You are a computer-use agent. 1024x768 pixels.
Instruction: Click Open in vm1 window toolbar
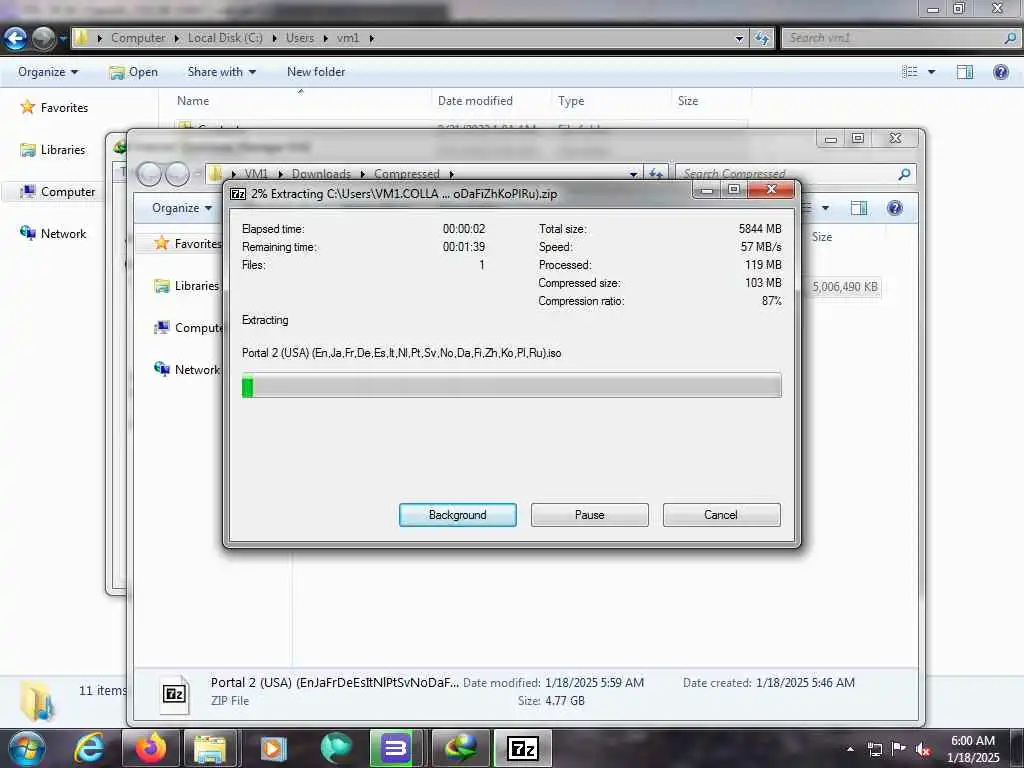click(x=134, y=72)
